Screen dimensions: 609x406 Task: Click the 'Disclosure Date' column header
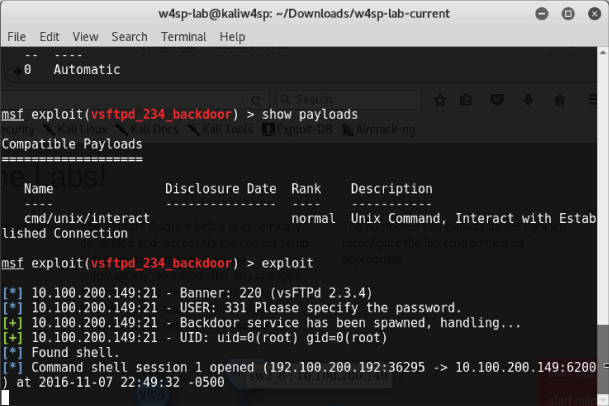tap(221, 189)
